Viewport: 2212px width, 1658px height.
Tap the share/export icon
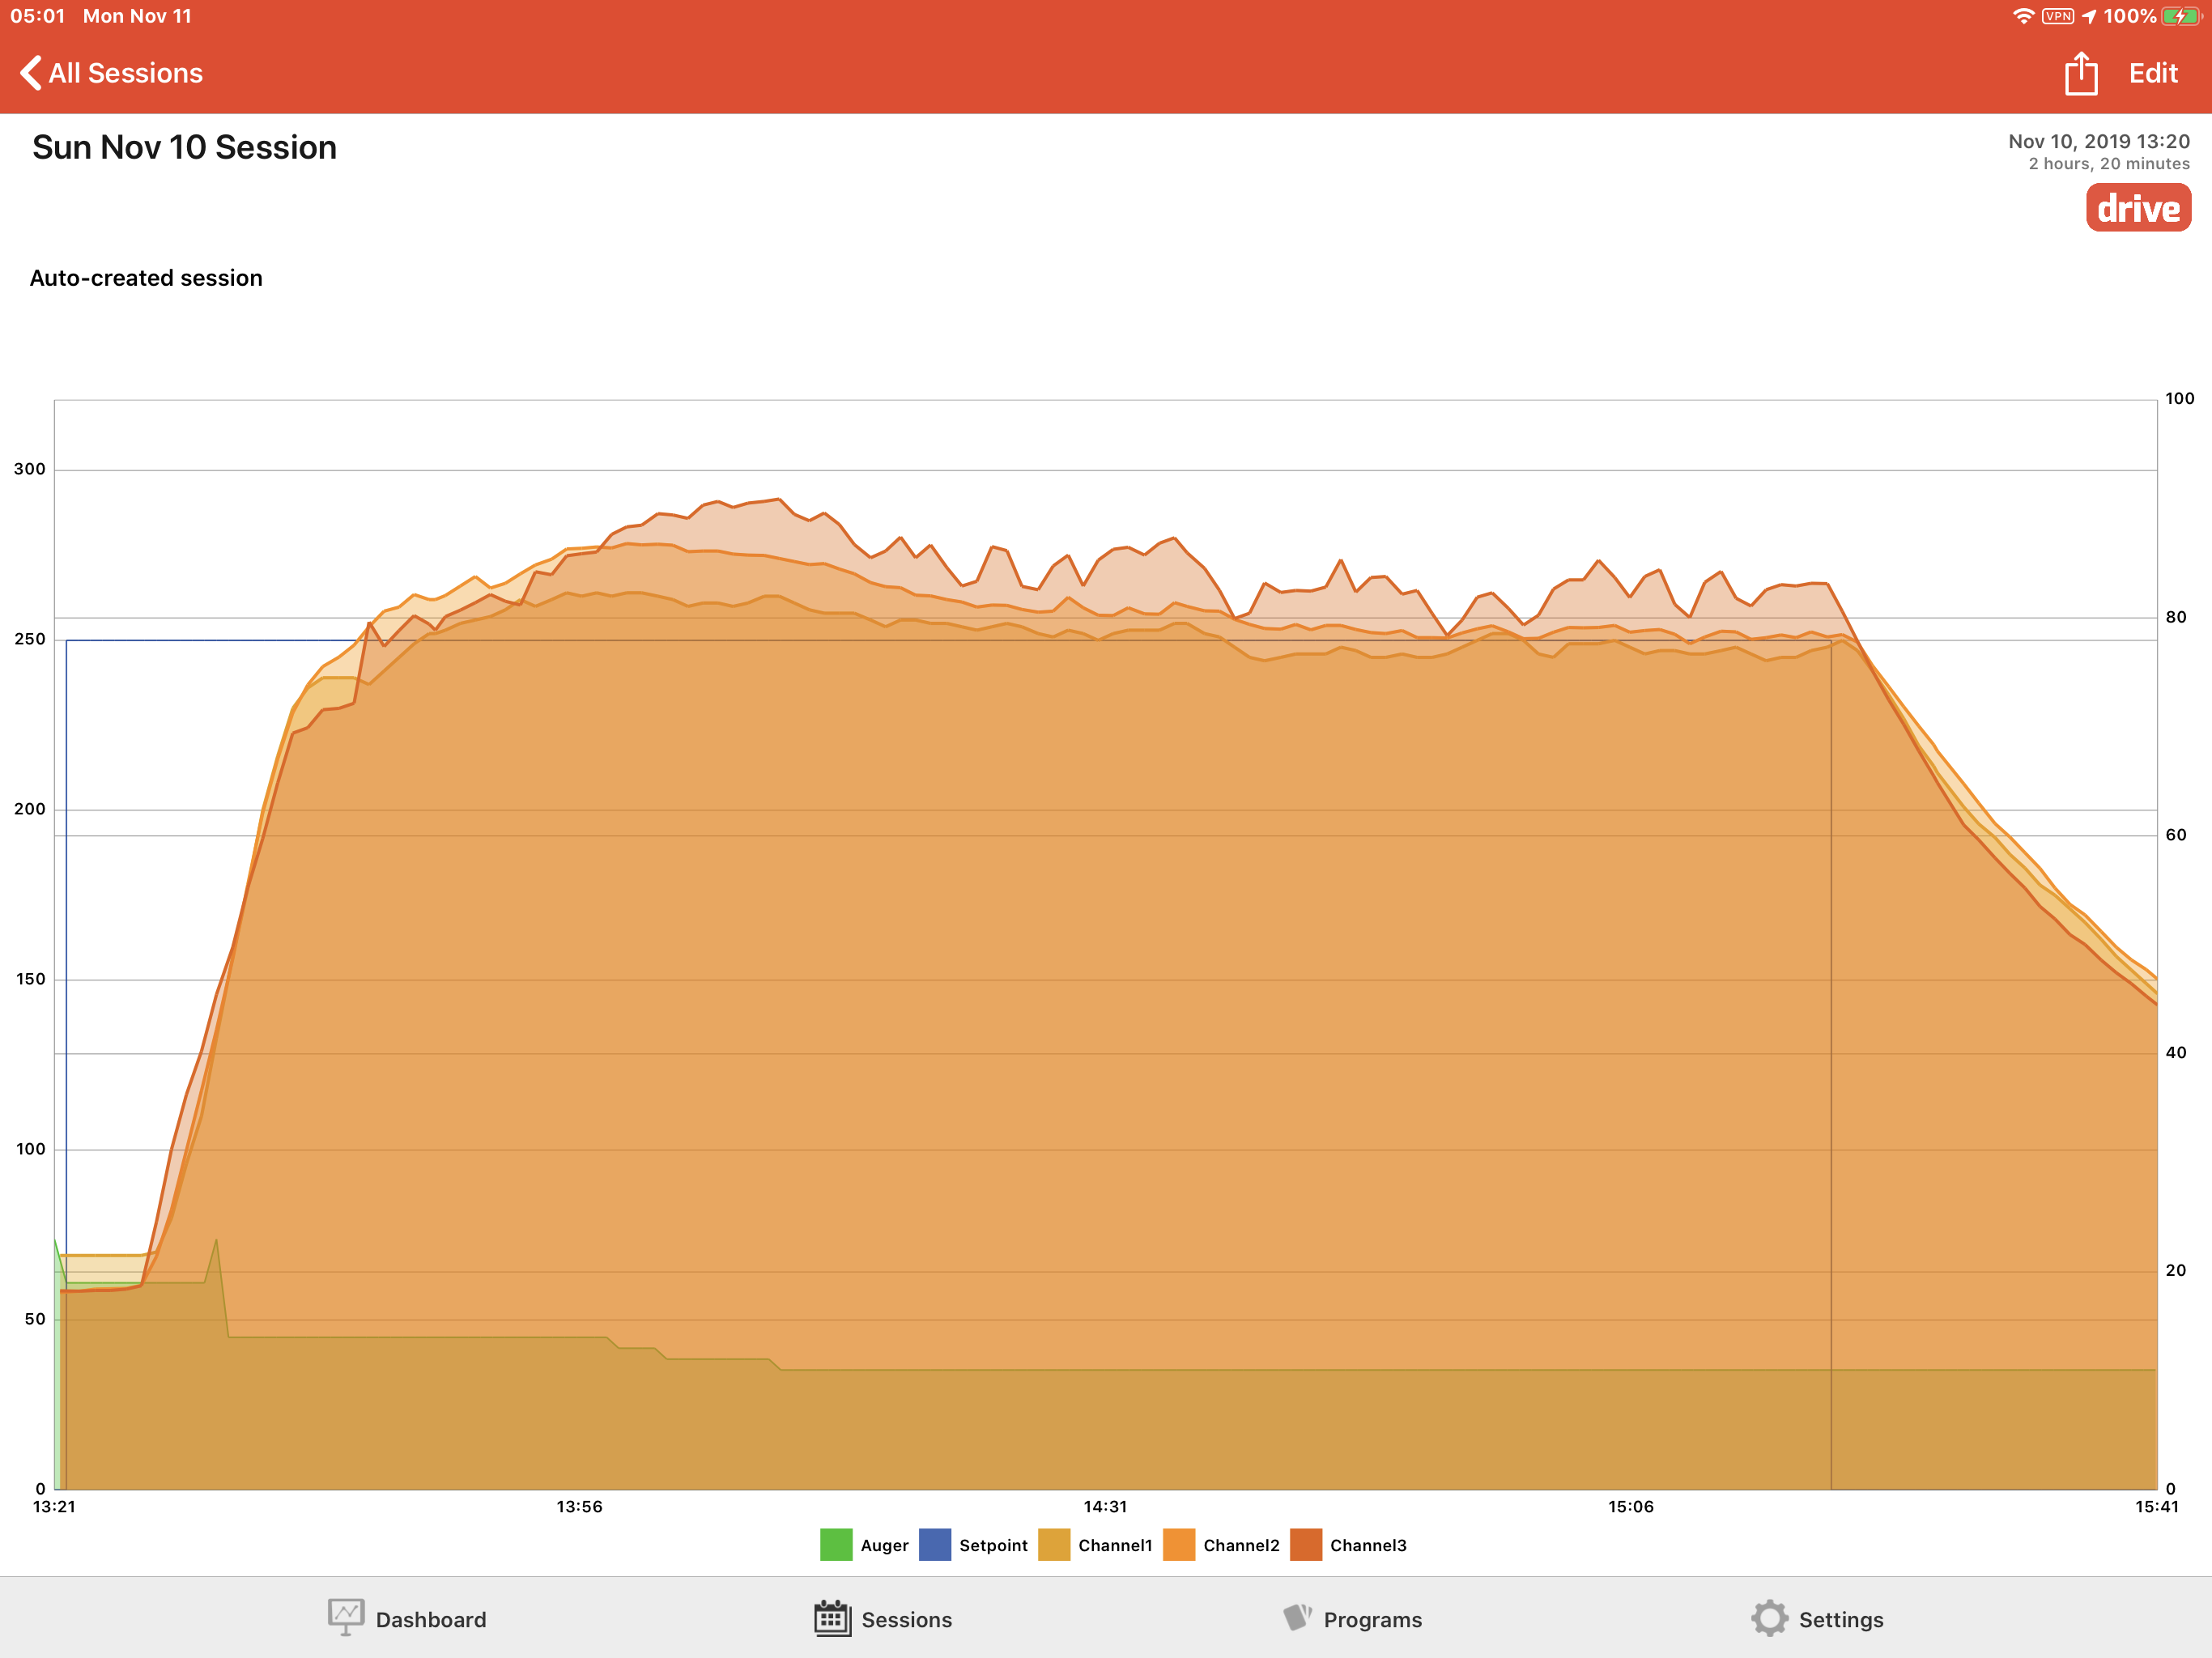(2080, 74)
